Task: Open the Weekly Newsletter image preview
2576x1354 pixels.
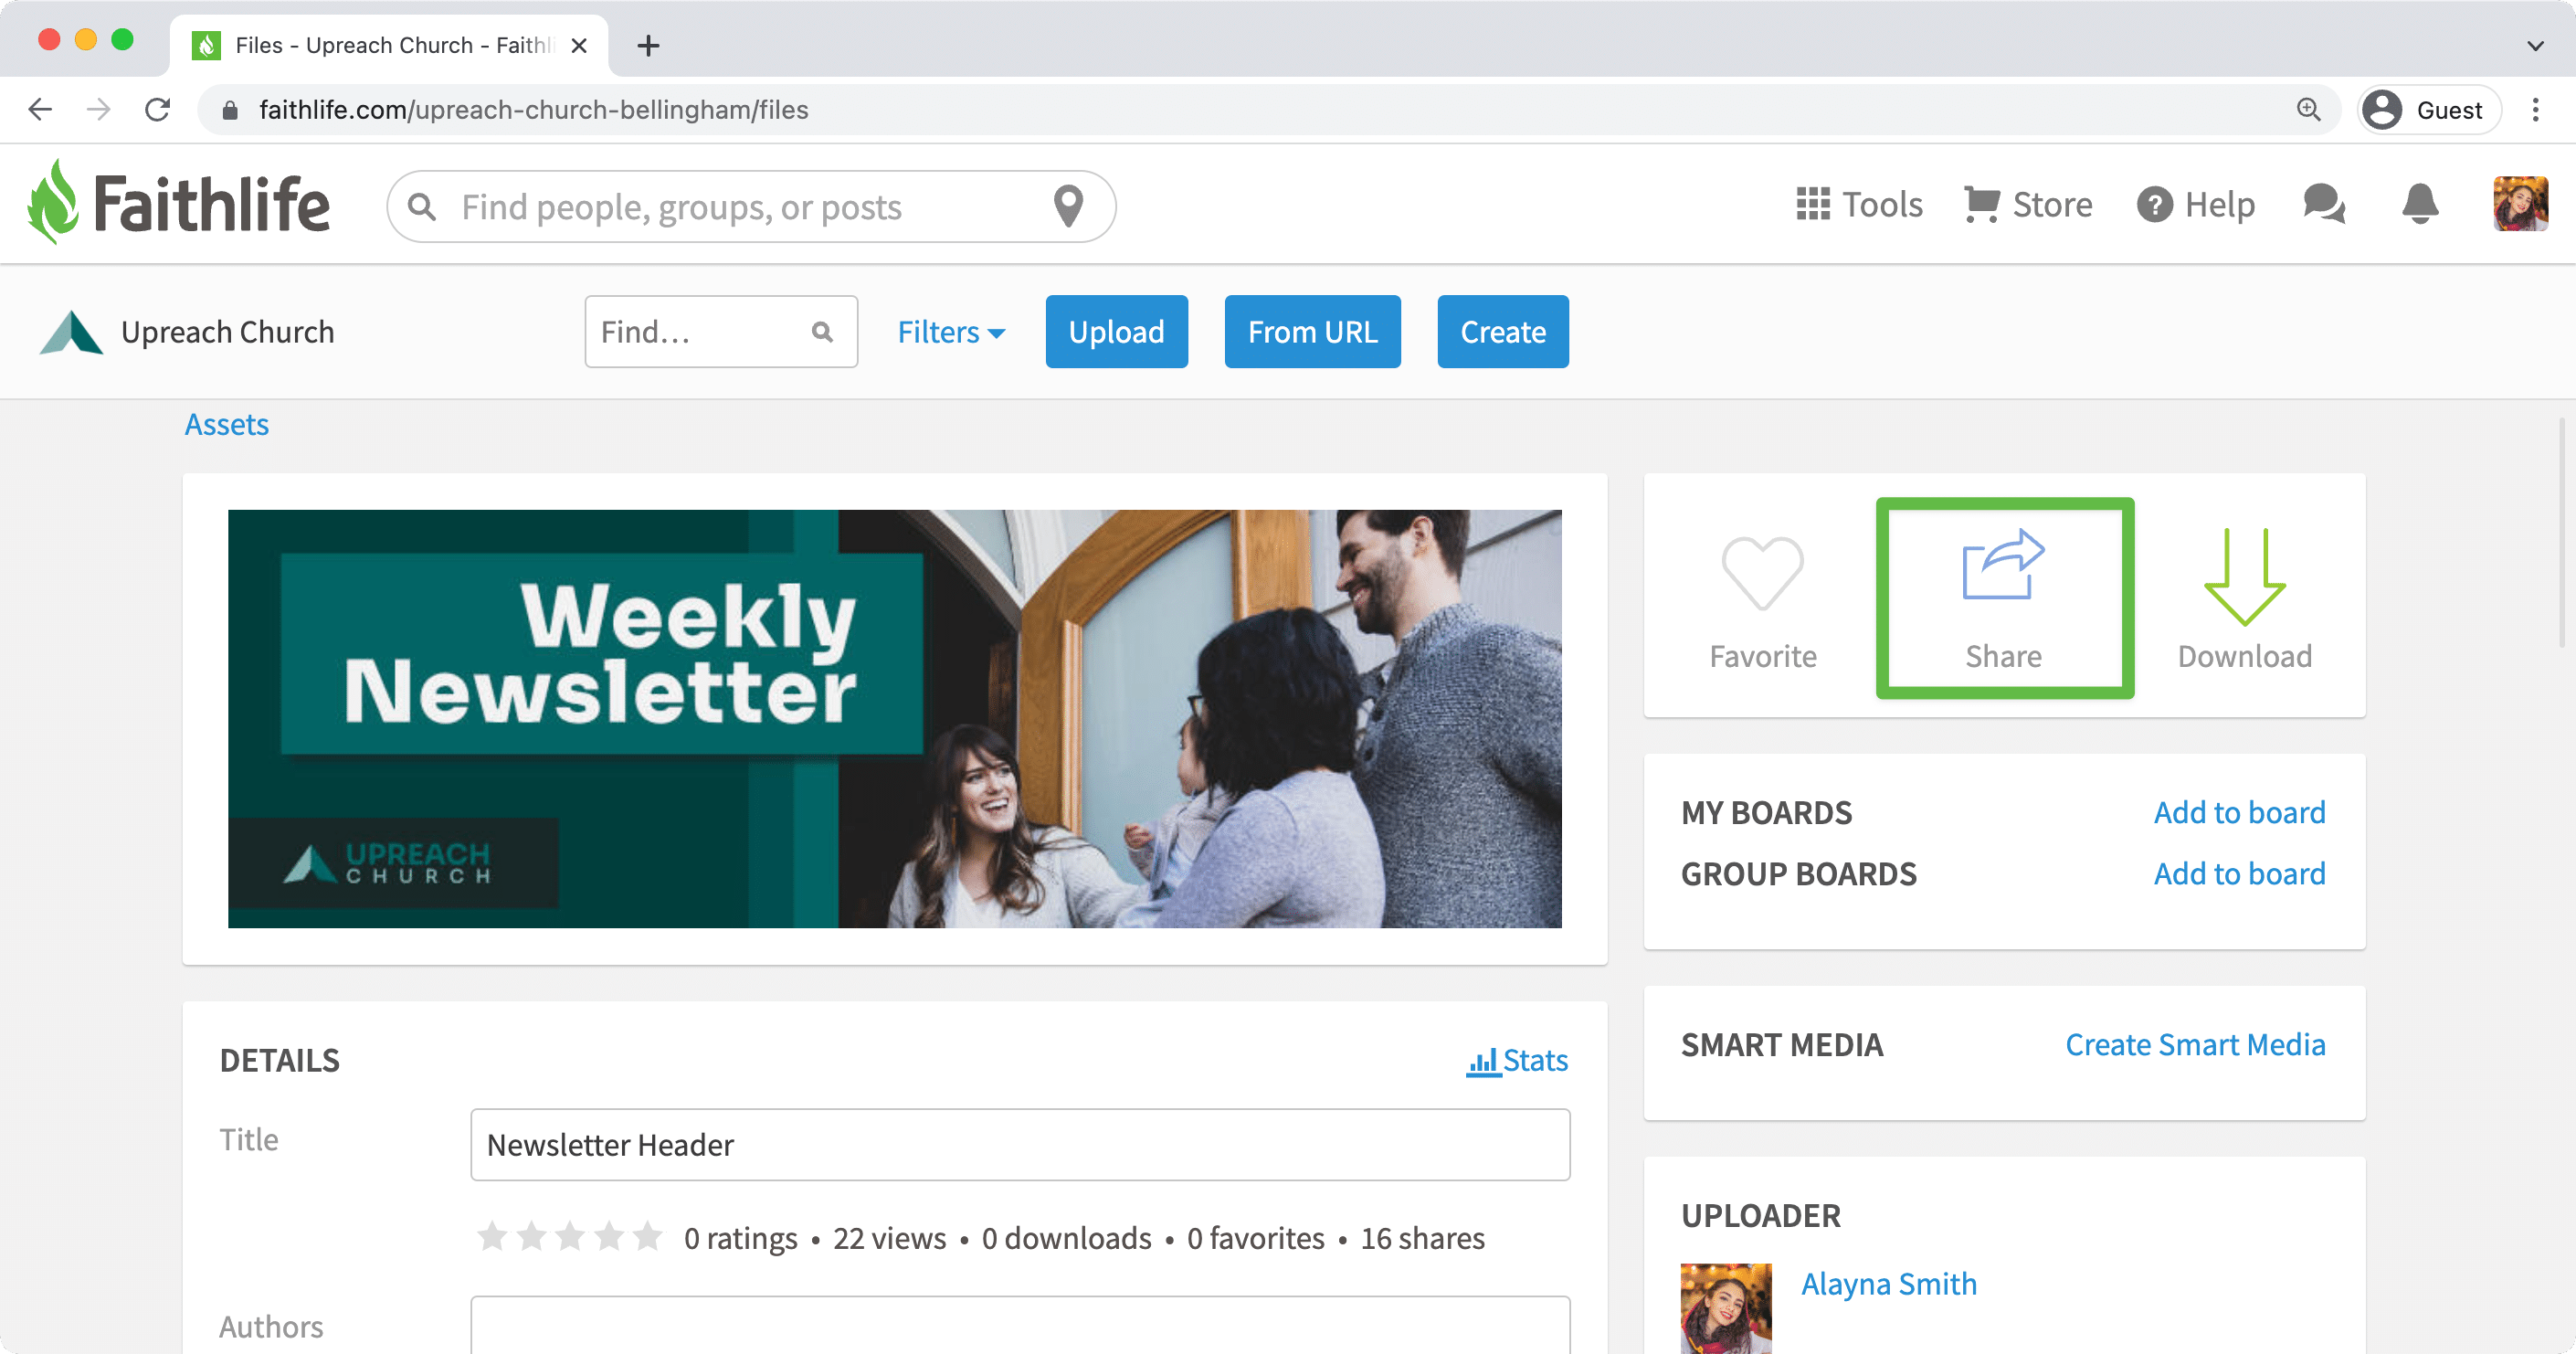Action: click(894, 718)
